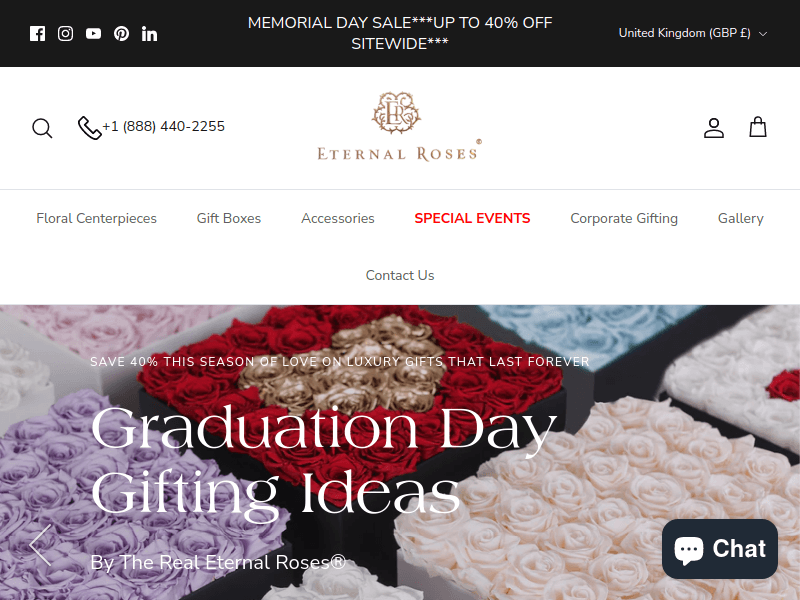Open the SPECIAL EVENTS menu
Image resolution: width=800 pixels, height=600 pixels.
coord(472,218)
